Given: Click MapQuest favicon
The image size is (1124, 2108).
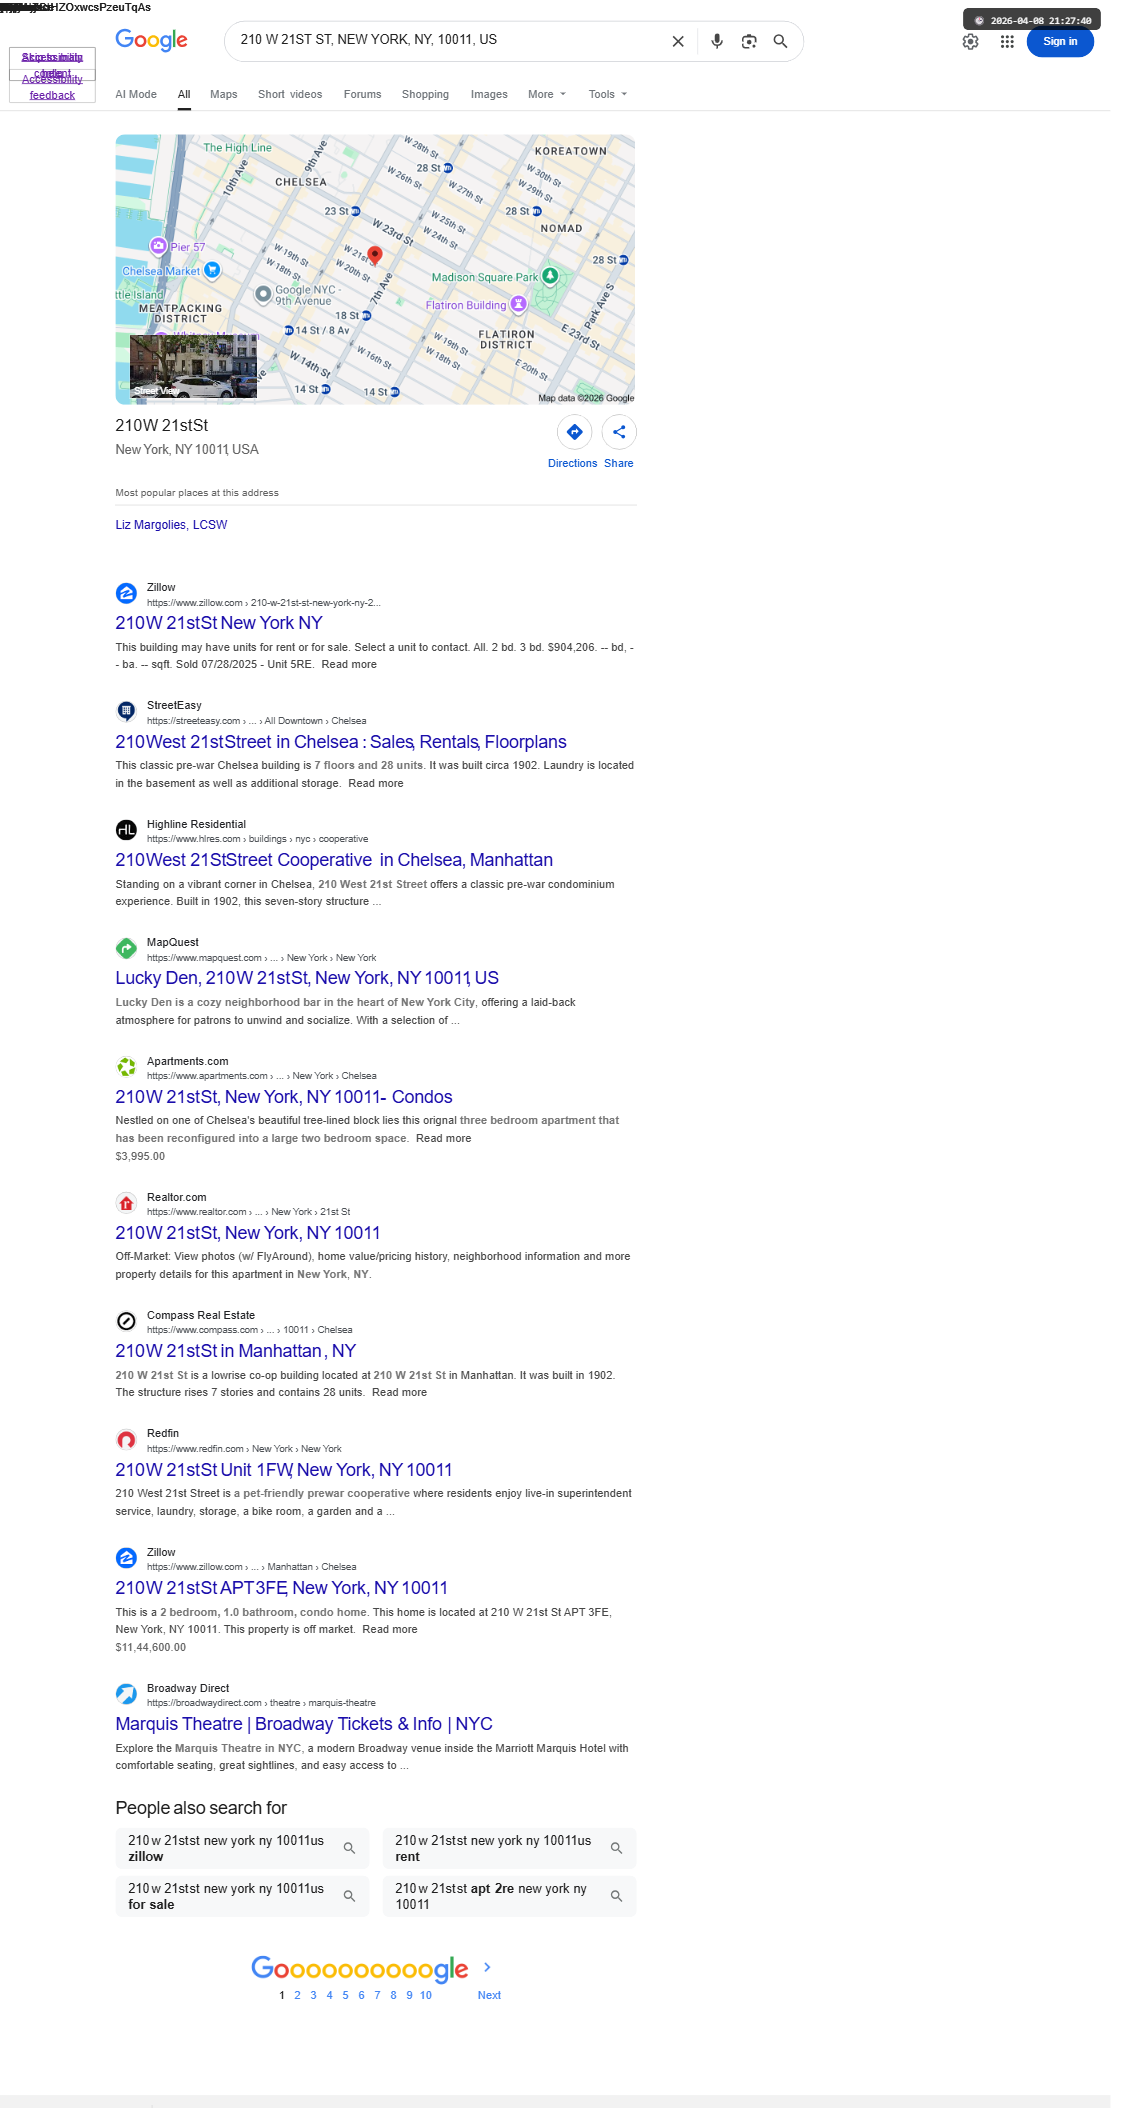Looking at the screenshot, I should (126, 949).
